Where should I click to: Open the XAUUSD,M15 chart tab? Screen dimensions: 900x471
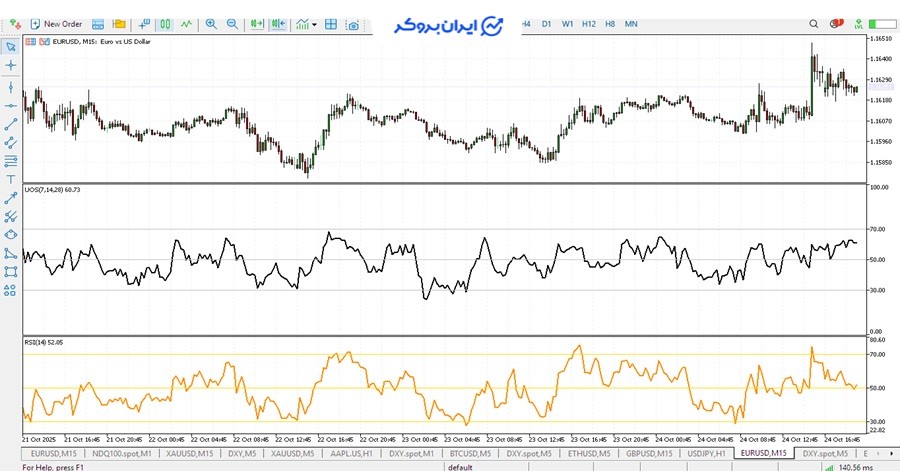(189, 453)
